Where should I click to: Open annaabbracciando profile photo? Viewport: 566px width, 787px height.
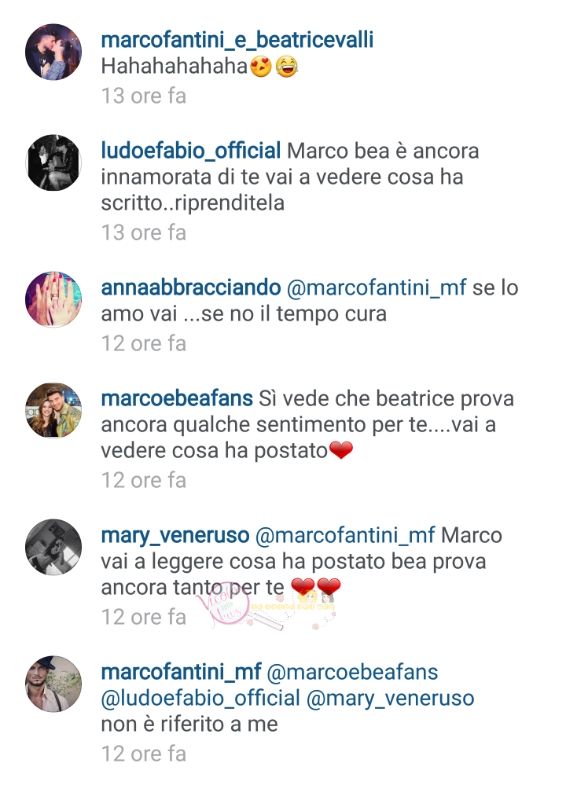53,299
